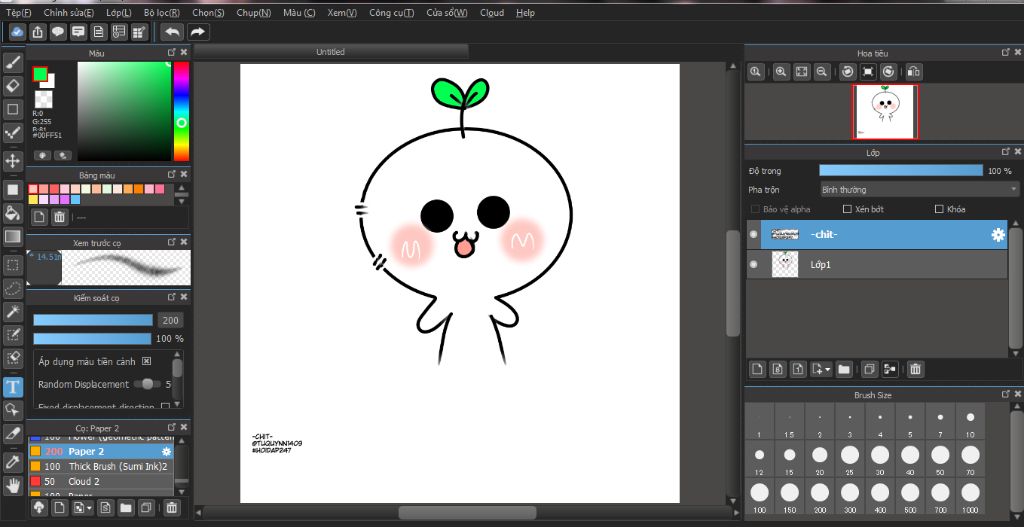This screenshot has height=527, width=1024.
Task: Choose the Cloud 2 brush
Action: tap(101, 481)
